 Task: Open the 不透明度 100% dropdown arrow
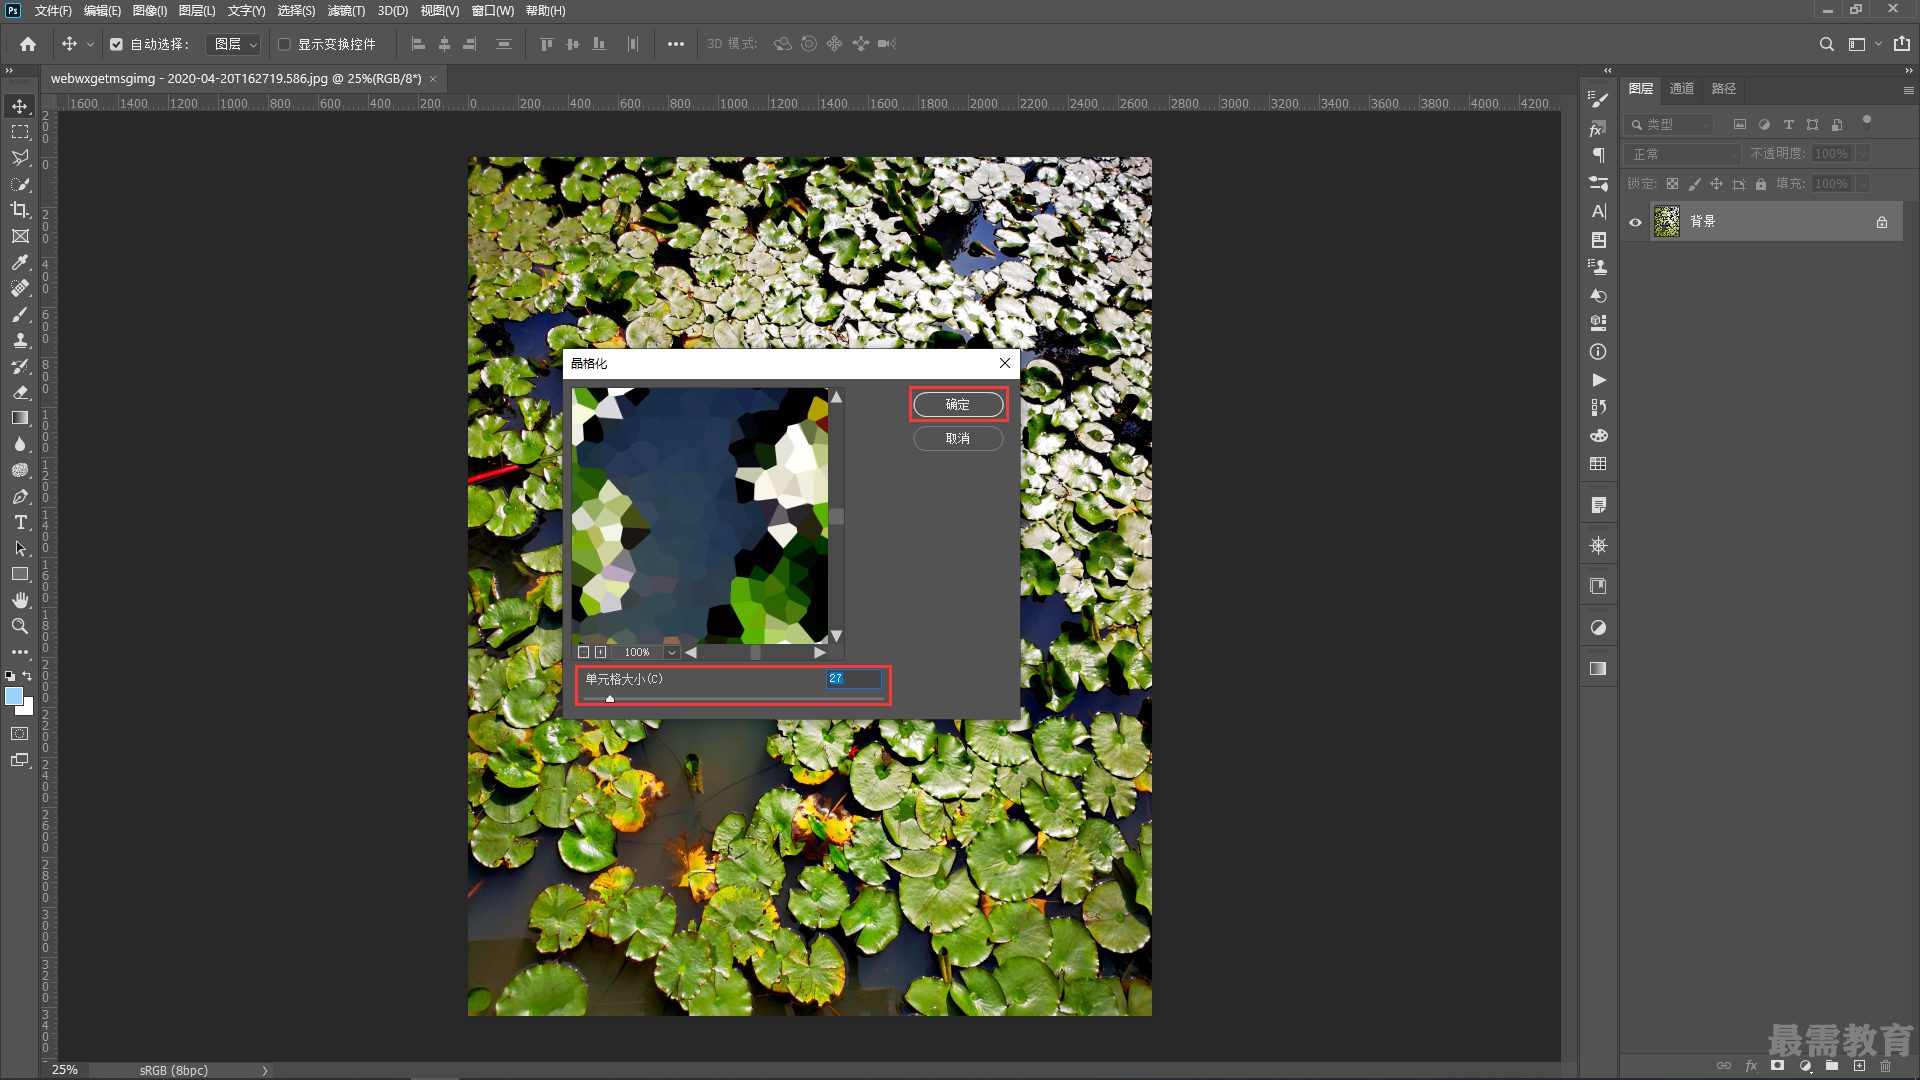point(1863,154)
